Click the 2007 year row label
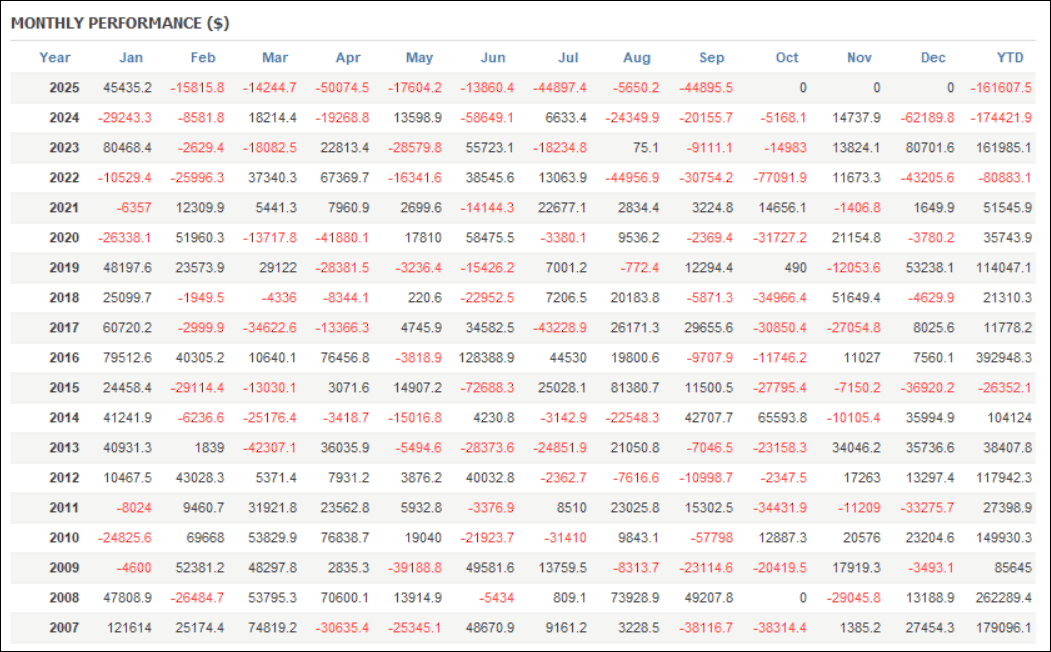Viewport: 1051px width, 652px height. [64, 628]
